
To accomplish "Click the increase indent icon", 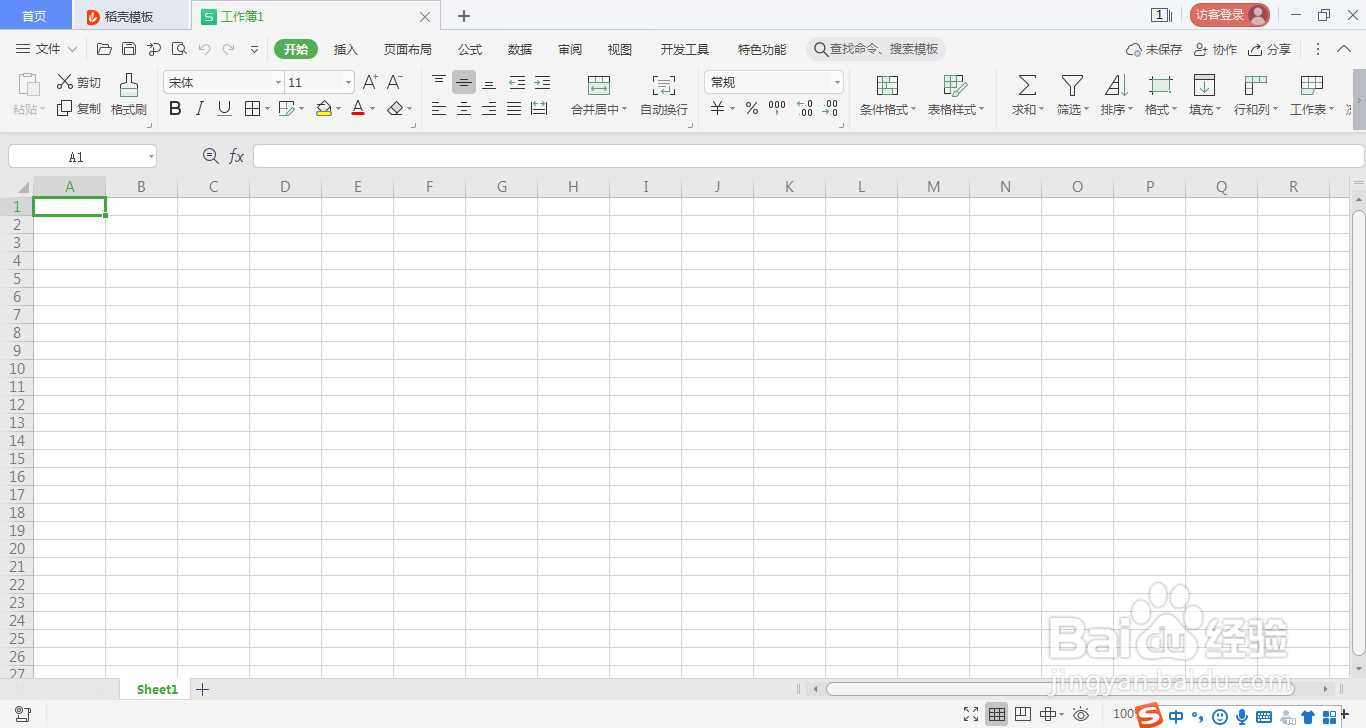I will coord(542,82).
